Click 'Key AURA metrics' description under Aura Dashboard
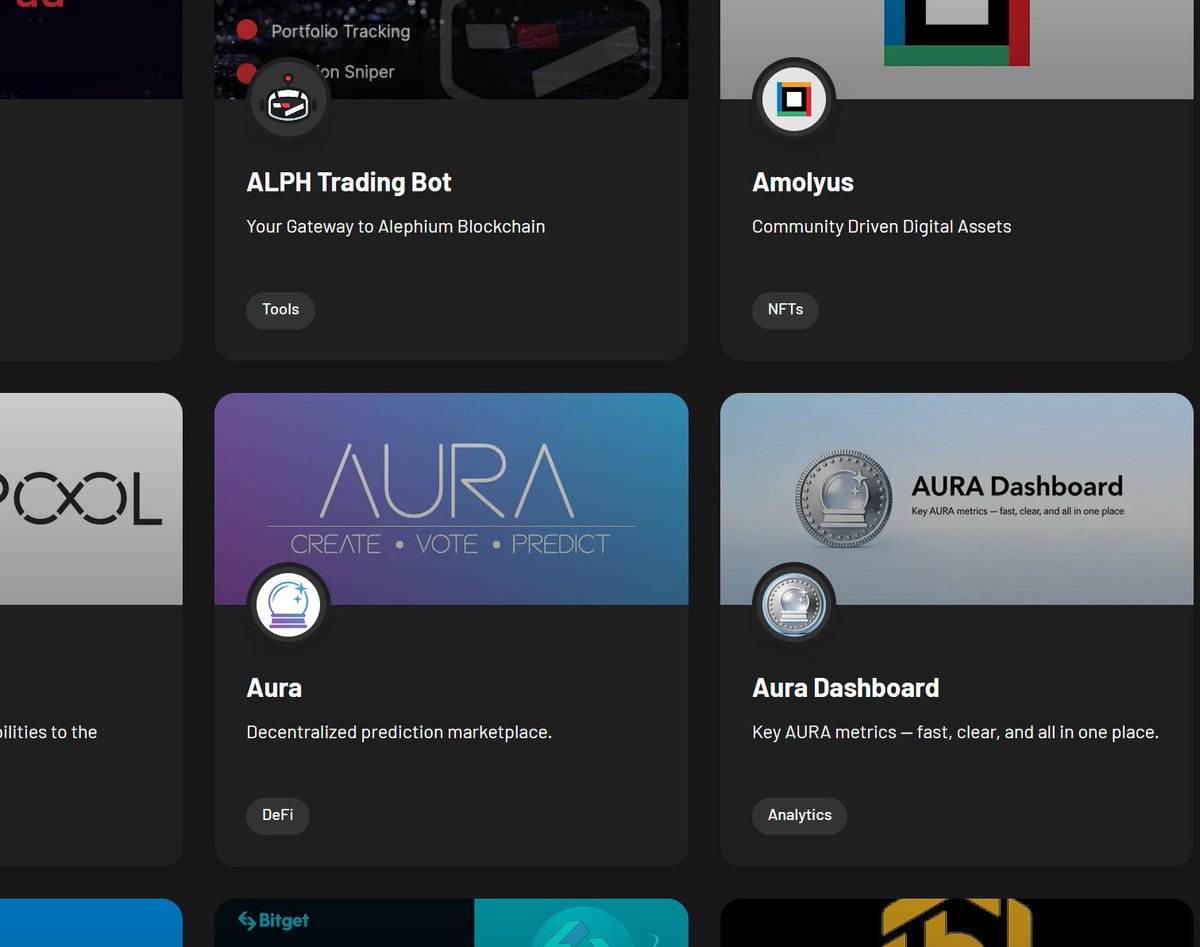The height and width of the screenshot is (947, 1200). (x=955, y=733)
